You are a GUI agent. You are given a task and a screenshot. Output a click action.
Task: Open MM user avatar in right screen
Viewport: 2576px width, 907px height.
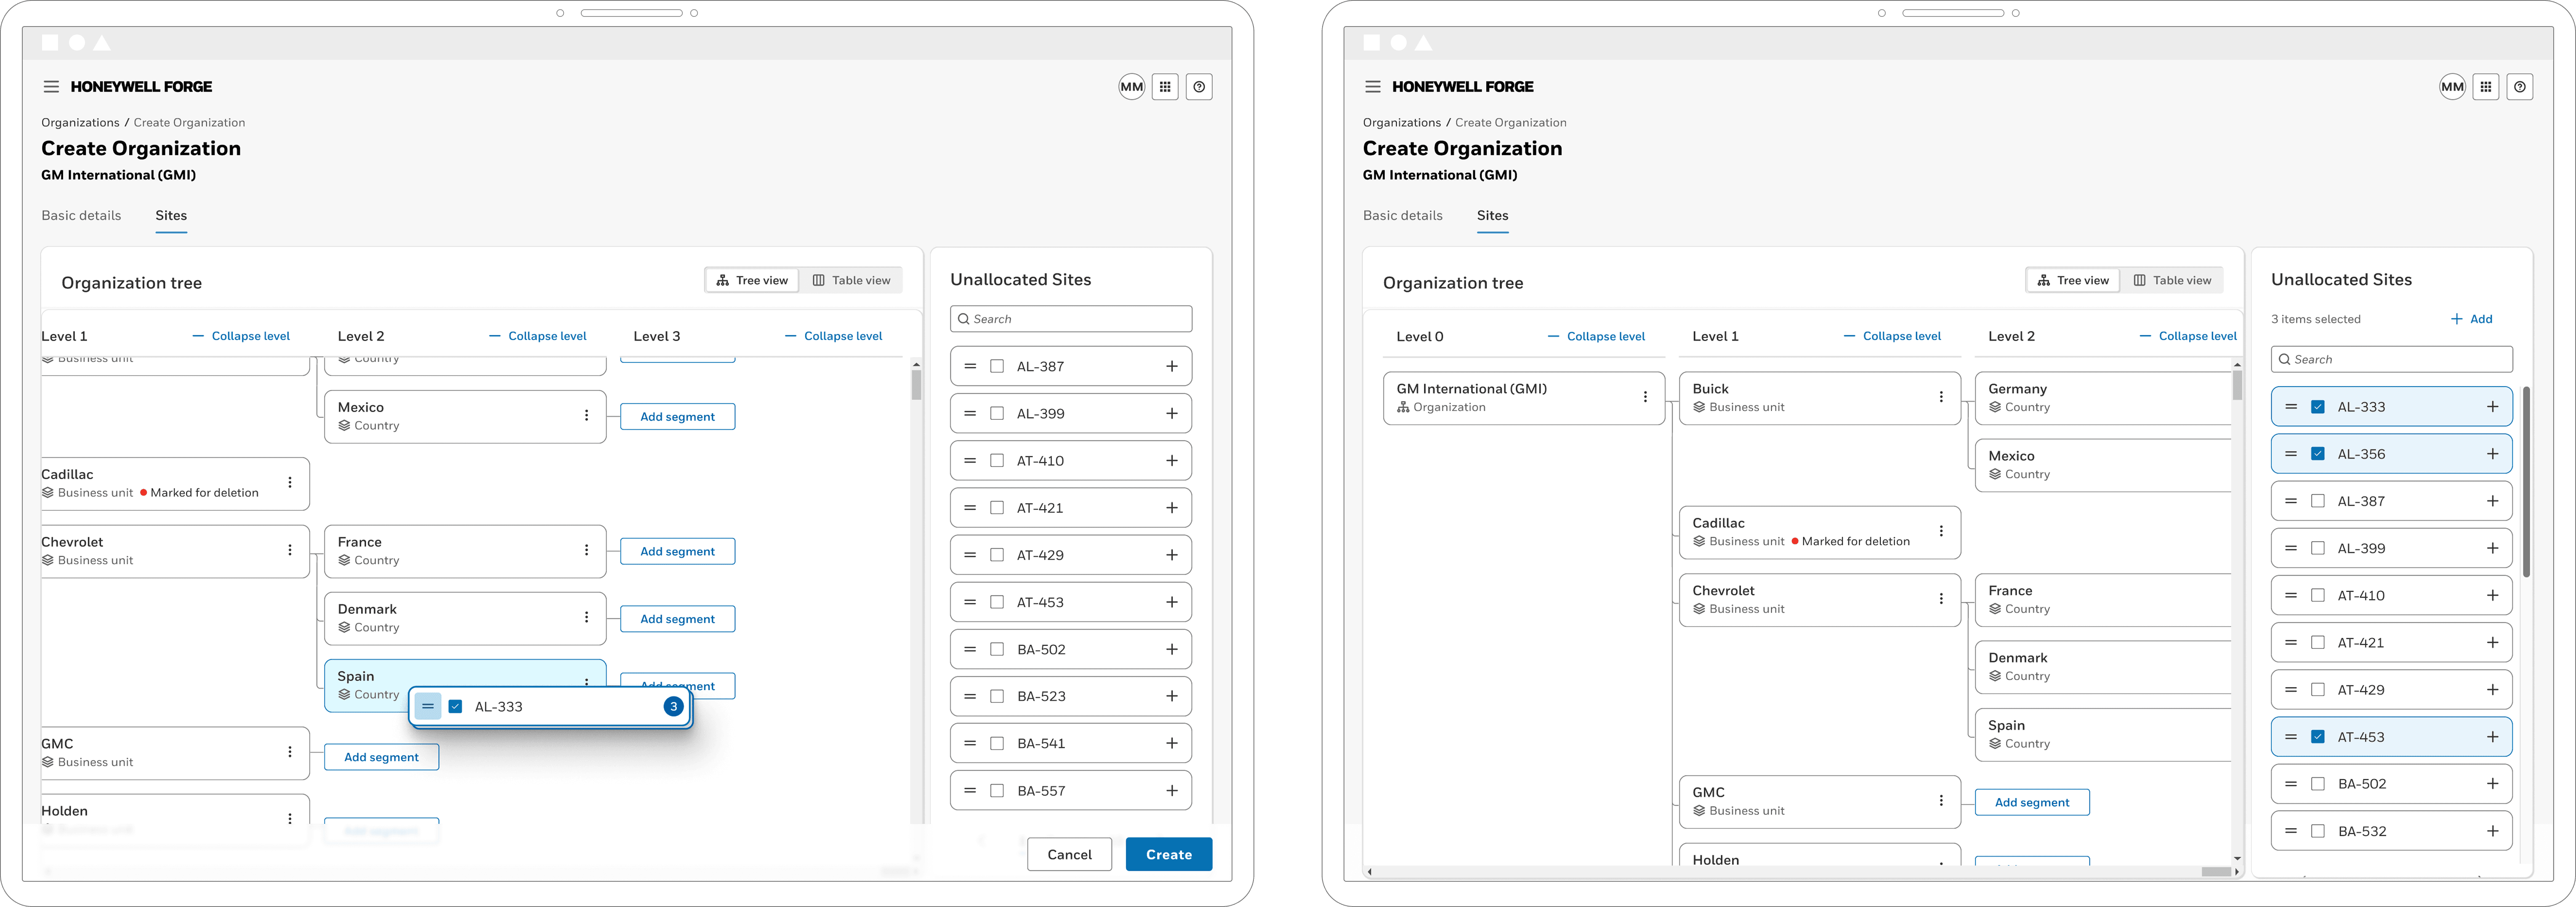point(2452,87)
